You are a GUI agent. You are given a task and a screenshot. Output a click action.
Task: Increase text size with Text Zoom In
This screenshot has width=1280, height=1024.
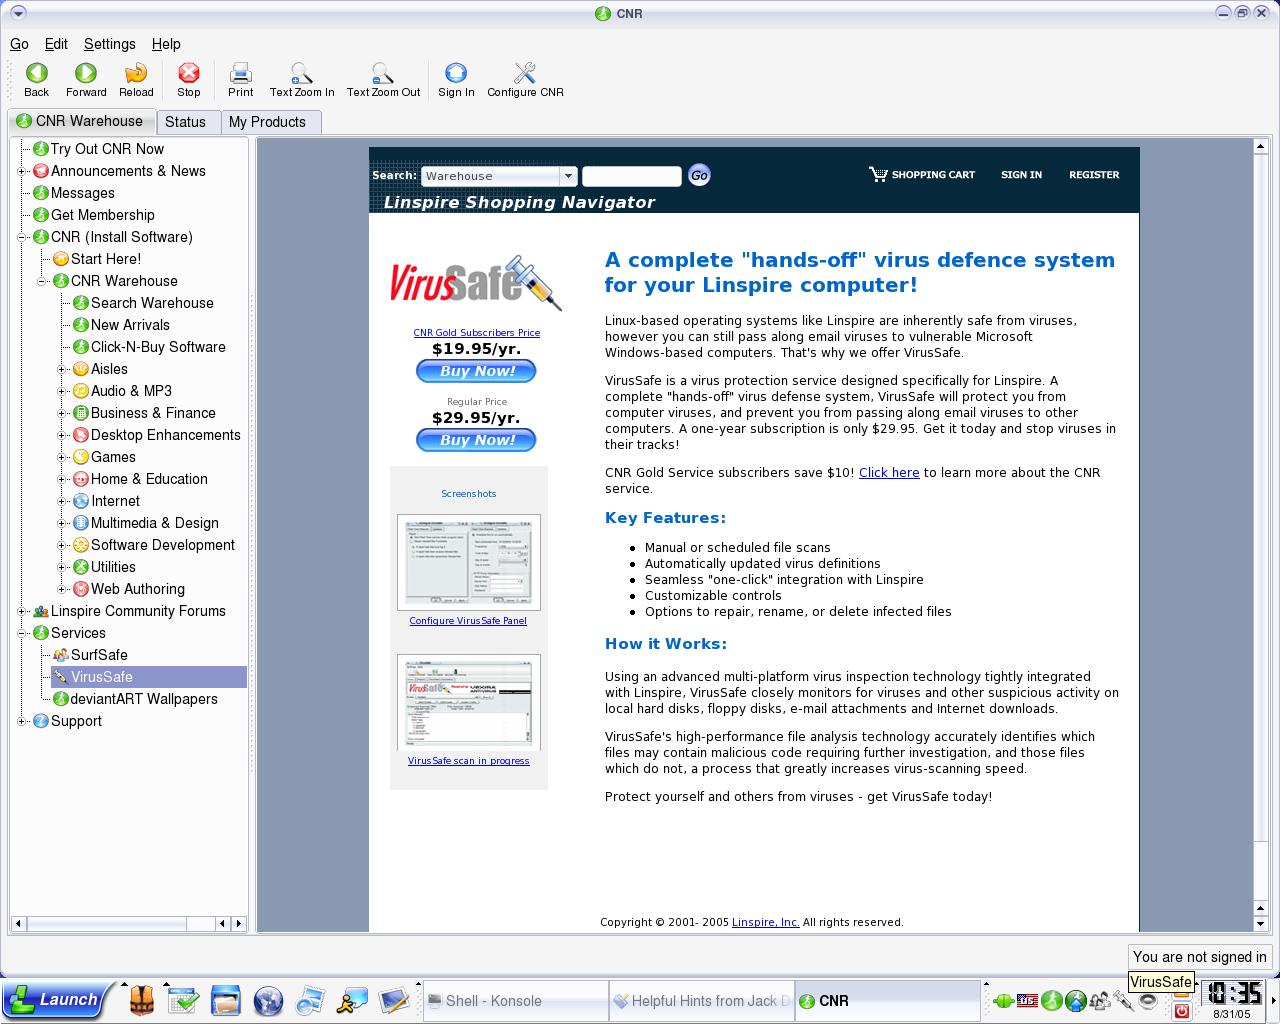tap(301, 73)
